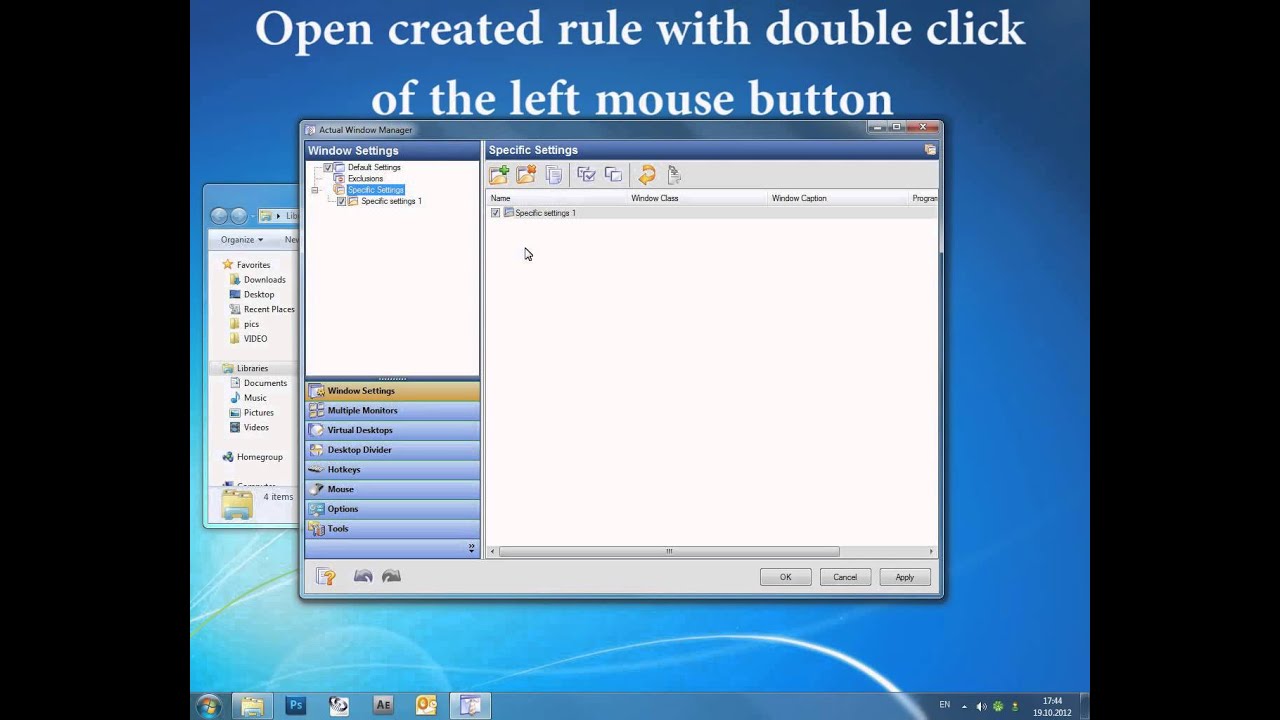Click the horizontal scrollbar left arrow
The height and width of the screenshot is (720, 1280).
click(x=492, y=551)
